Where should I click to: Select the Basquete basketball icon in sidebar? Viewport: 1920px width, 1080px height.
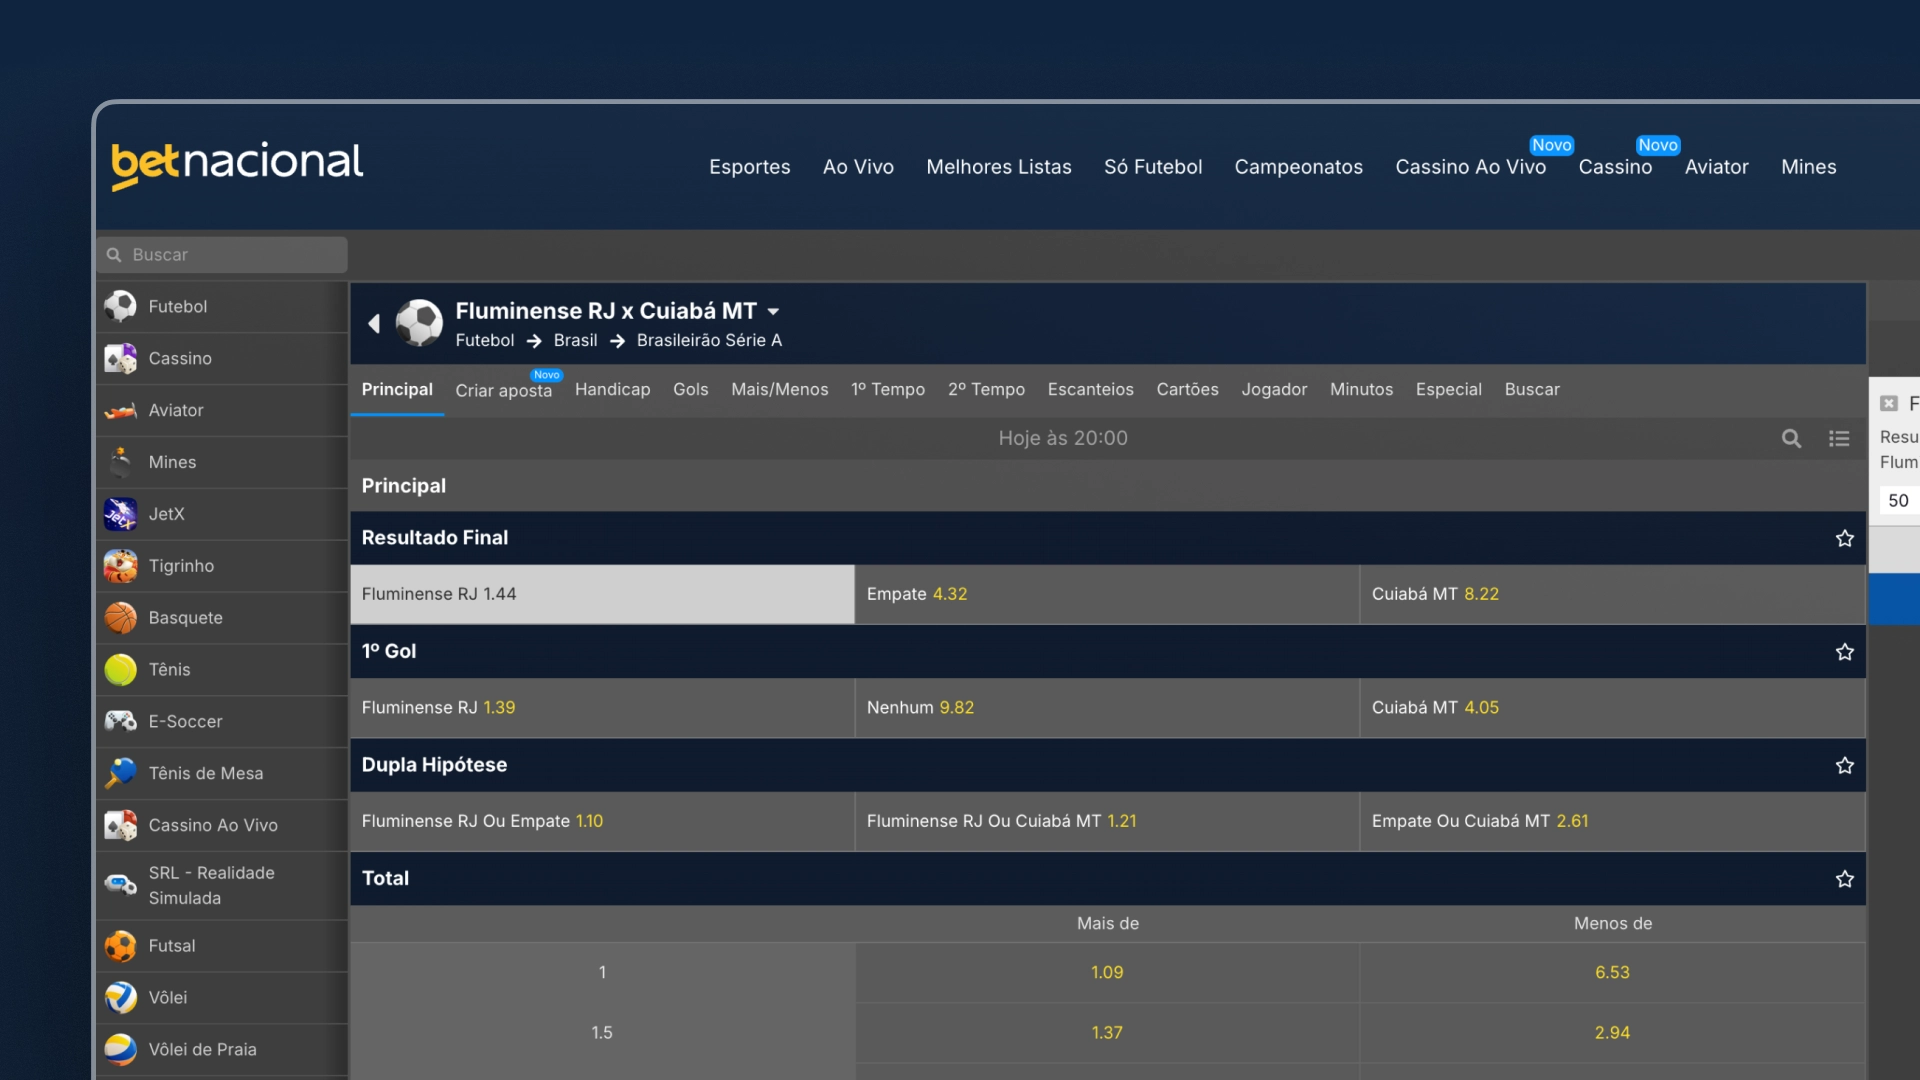121,618
